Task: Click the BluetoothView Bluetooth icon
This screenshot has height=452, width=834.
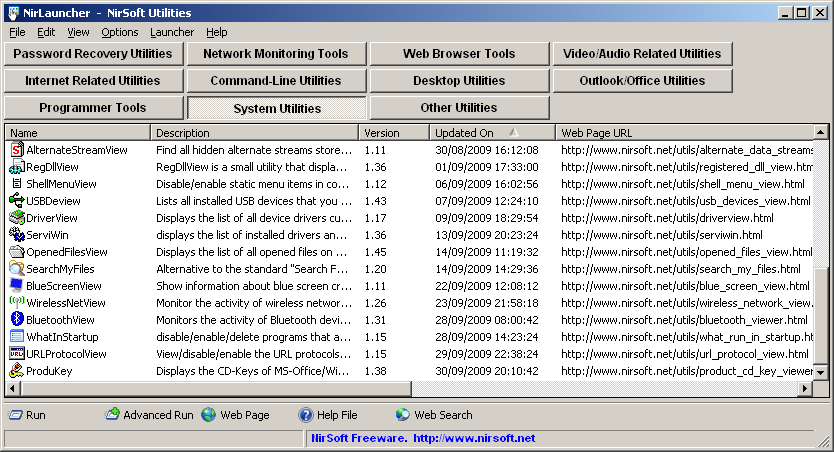Action: point(17,320)
